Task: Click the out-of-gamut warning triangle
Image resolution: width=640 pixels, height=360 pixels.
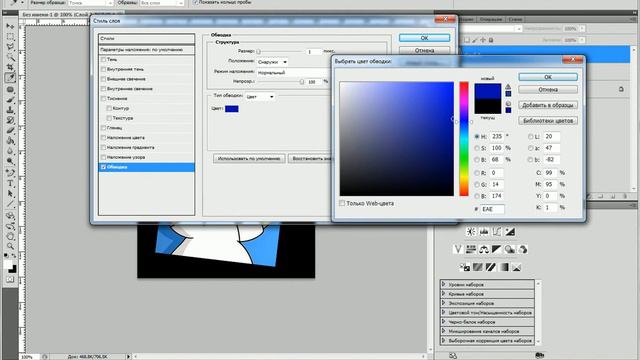Action: 508,87
